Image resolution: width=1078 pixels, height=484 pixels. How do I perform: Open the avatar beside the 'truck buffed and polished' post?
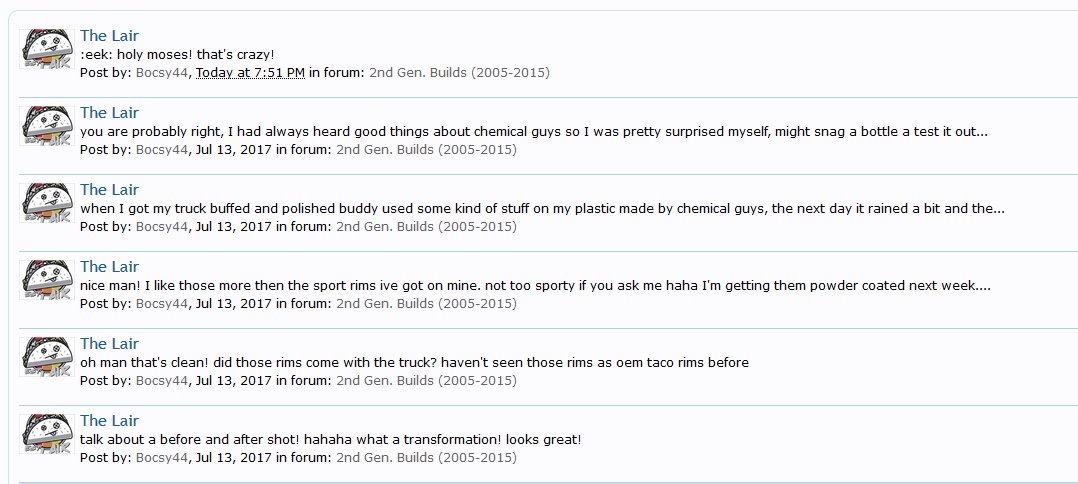tap(47, 203)
